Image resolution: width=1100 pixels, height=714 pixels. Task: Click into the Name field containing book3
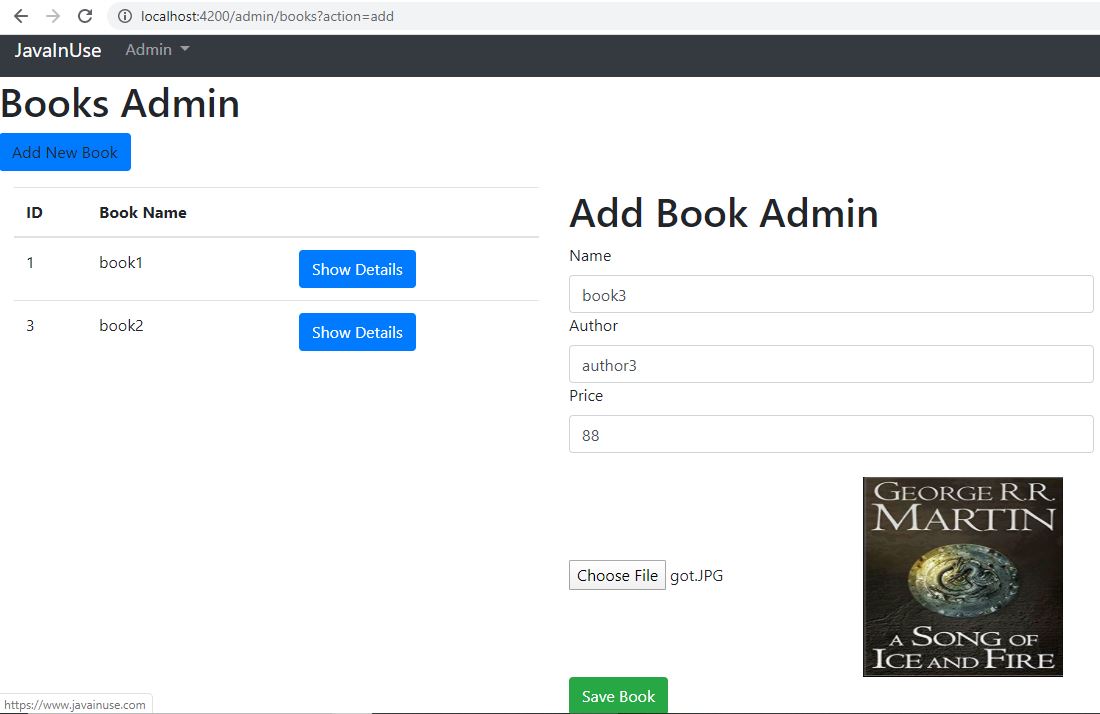pyautogui.click(x=831, y=295)
